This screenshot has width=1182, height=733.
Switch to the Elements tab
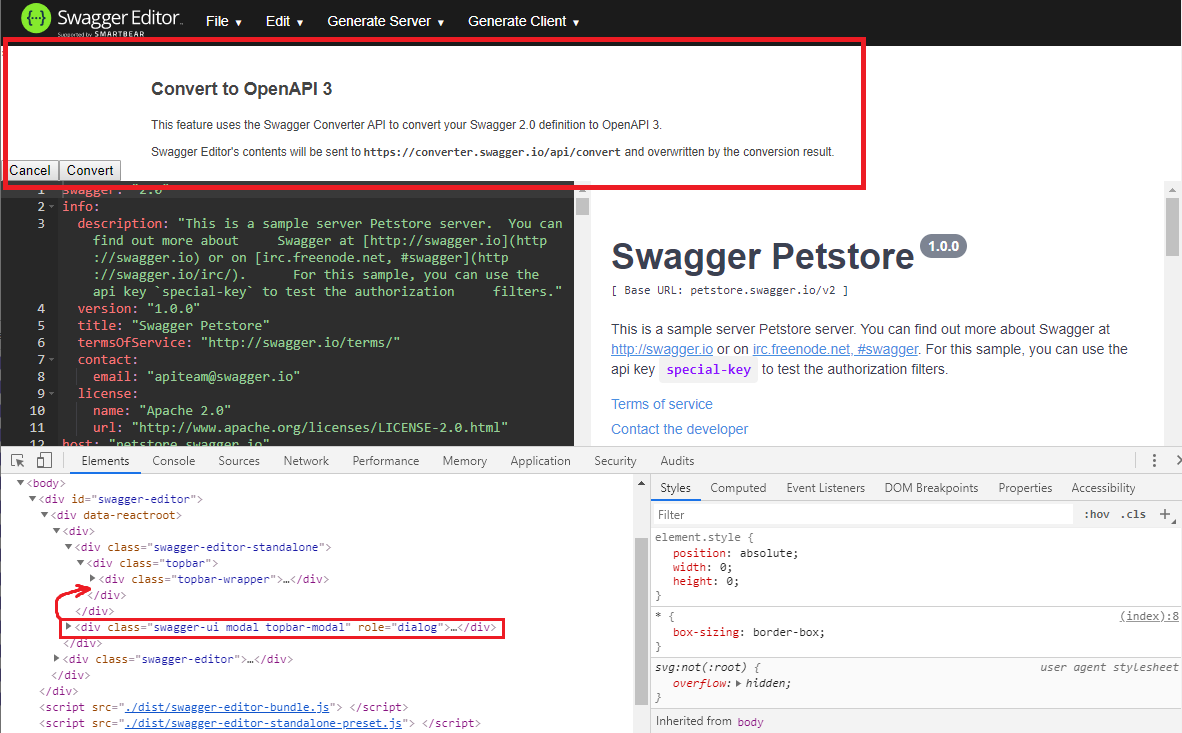[105, 461]
